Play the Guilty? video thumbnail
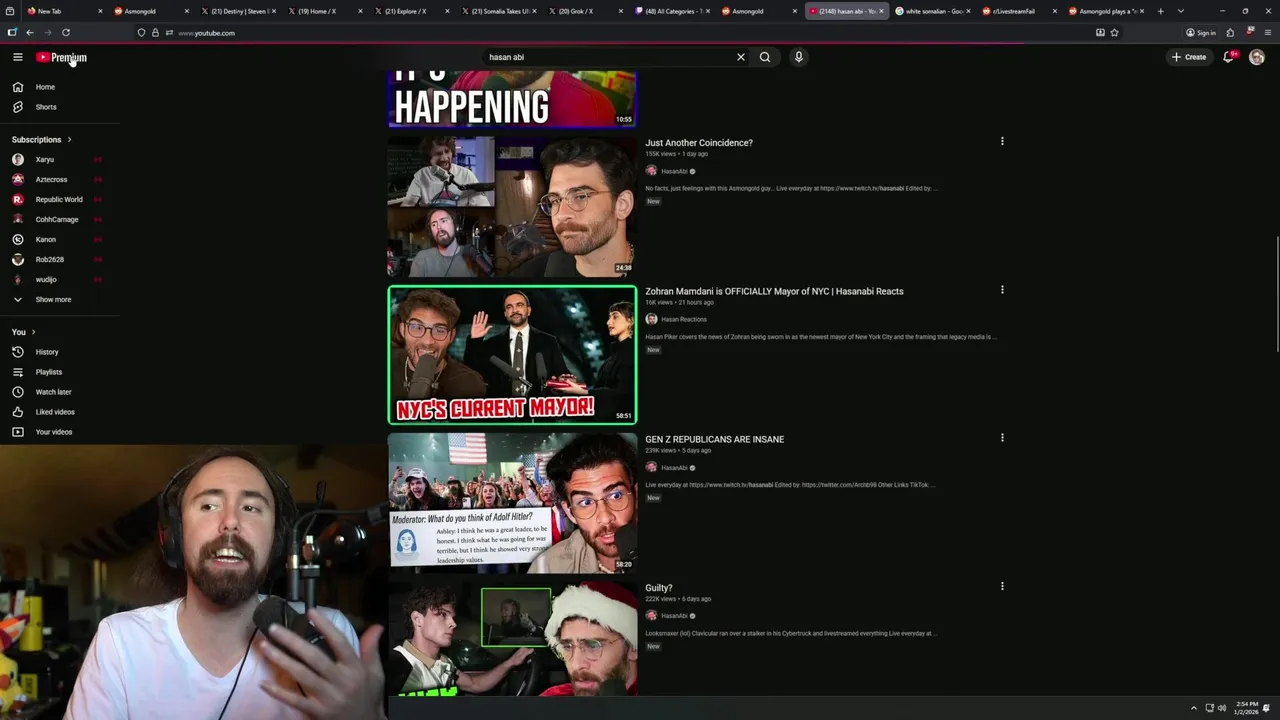Screen dimensions: 1280x720 tap(512, 639)
